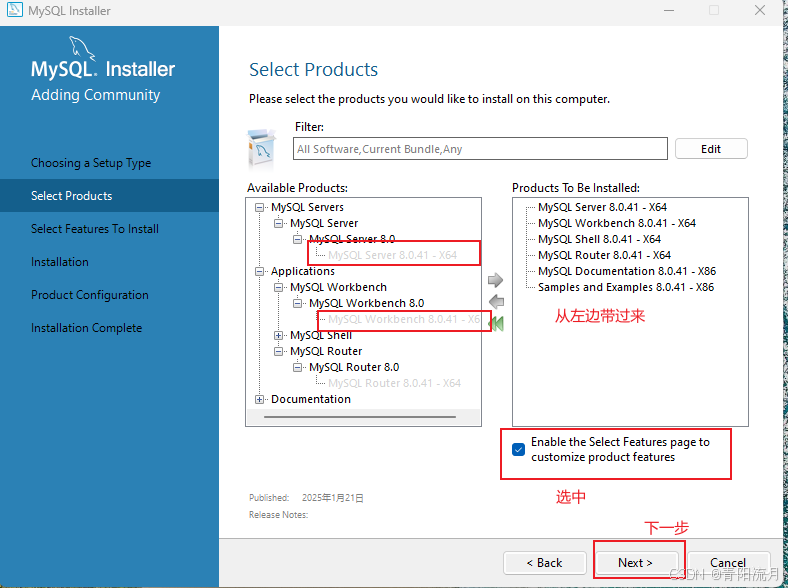The height and width of the screenshot is (588, 788).
Task: Collapse the MySQL Server subnode
Action: tap(278, 223)
